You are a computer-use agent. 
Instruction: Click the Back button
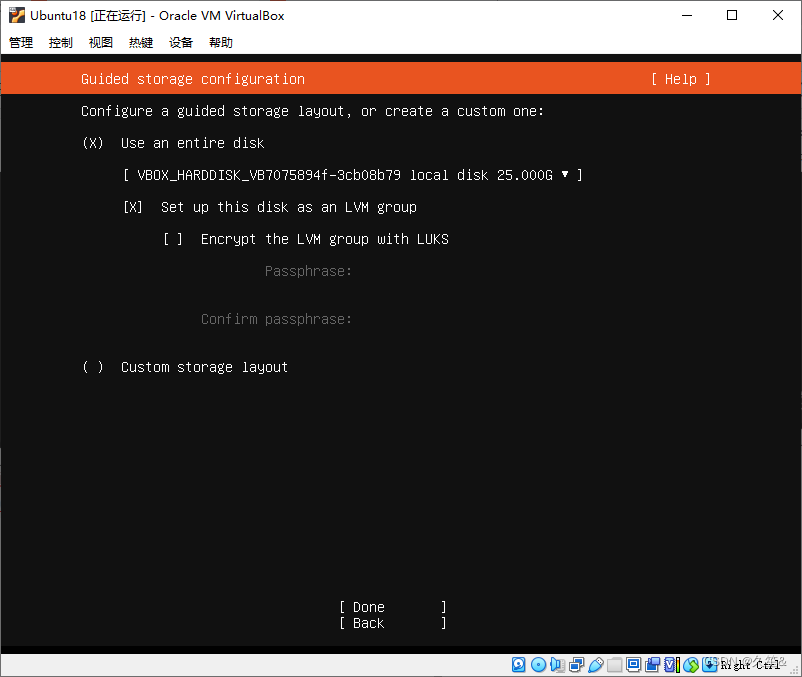393,623
